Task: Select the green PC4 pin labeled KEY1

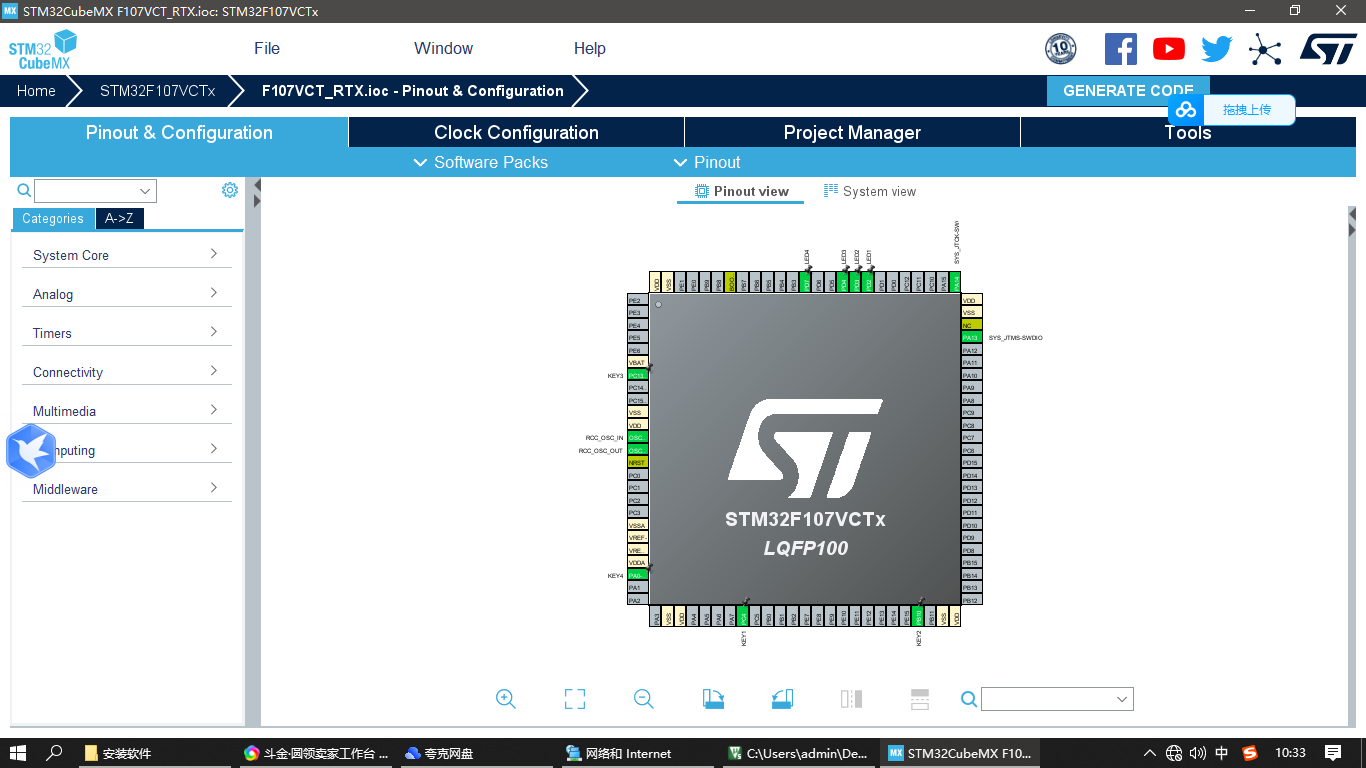Action: click(x=743, y=617)
